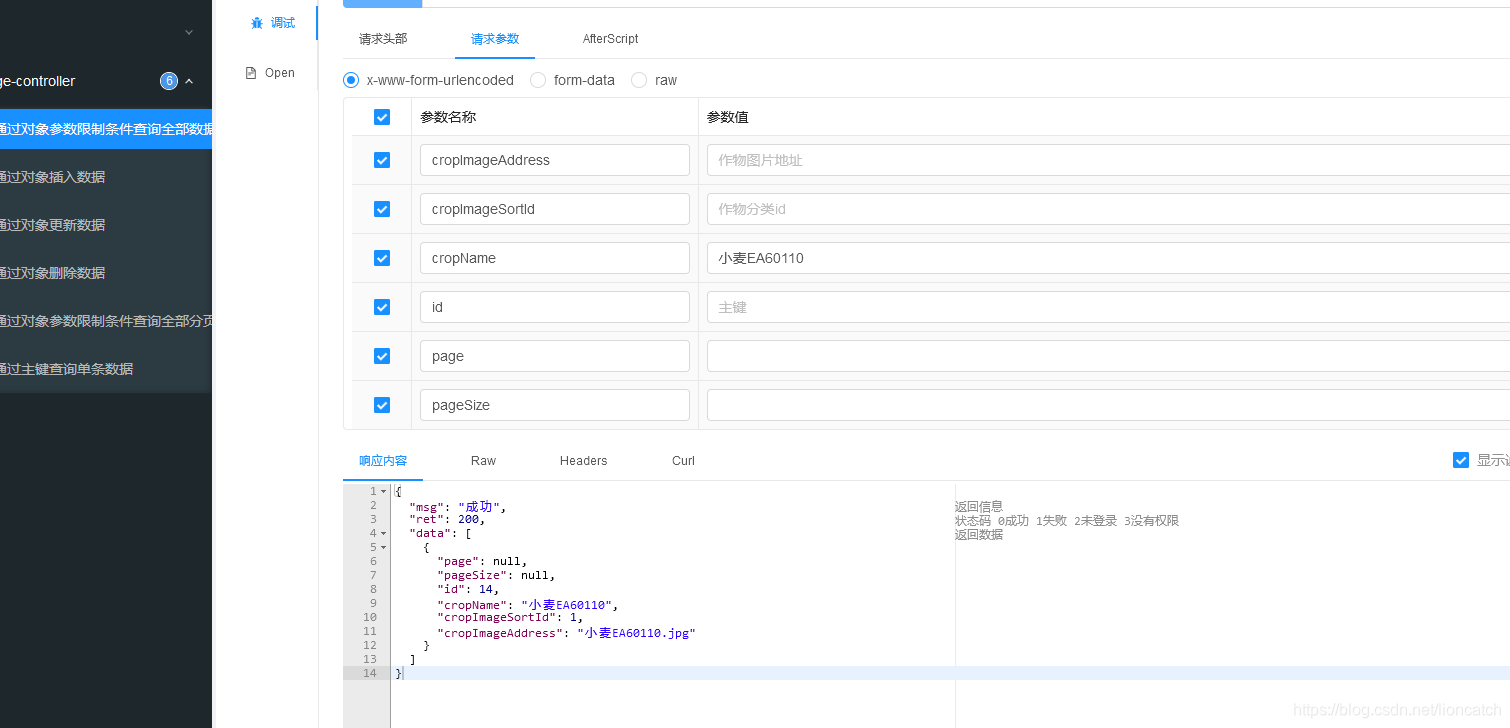Click the "id": 14 line
Screen dimensions: 1510x728
(468, 589)
